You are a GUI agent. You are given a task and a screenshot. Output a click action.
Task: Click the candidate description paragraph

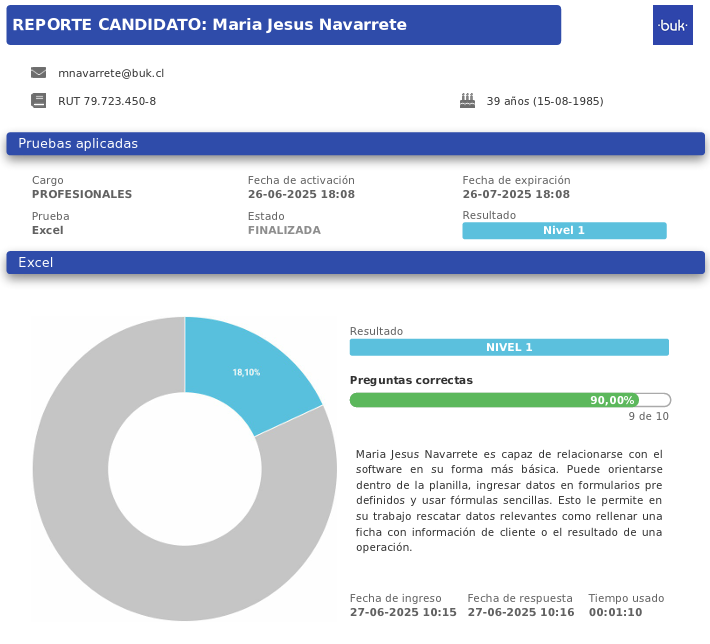[x=509, y=500]
